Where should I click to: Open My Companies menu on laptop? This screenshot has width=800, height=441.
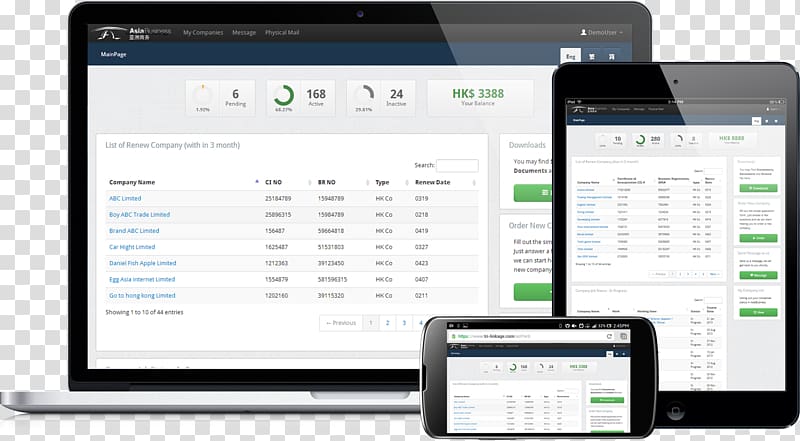[x=203, y=33]
